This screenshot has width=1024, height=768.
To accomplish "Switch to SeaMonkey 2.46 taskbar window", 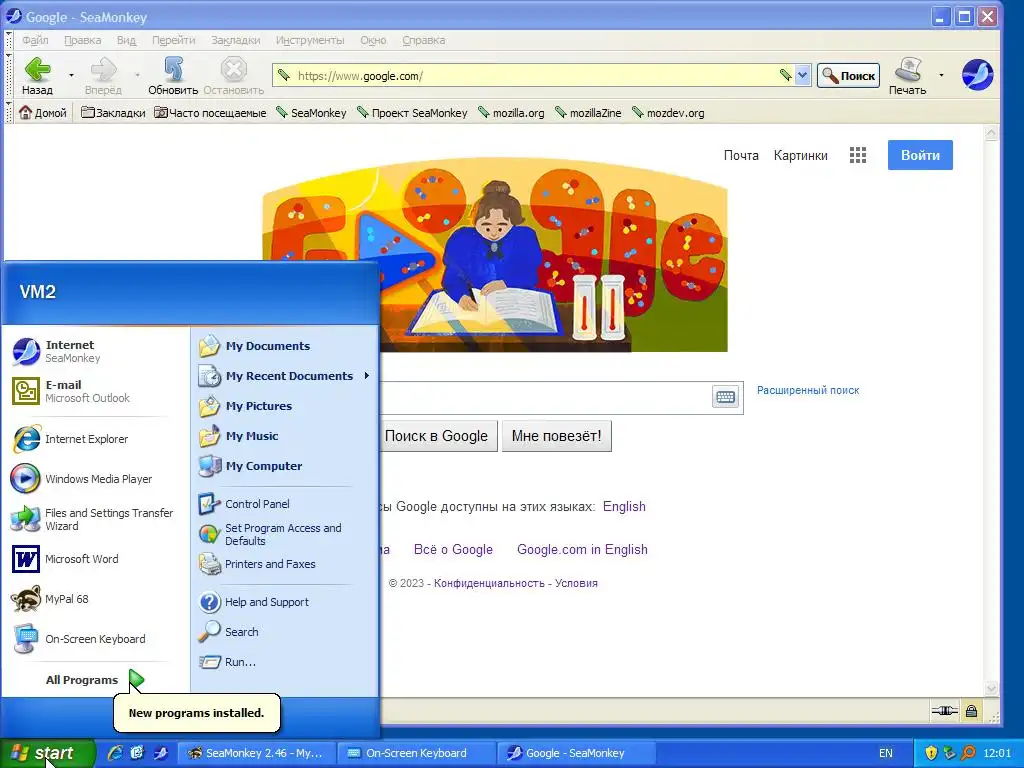I will (256, 753).
